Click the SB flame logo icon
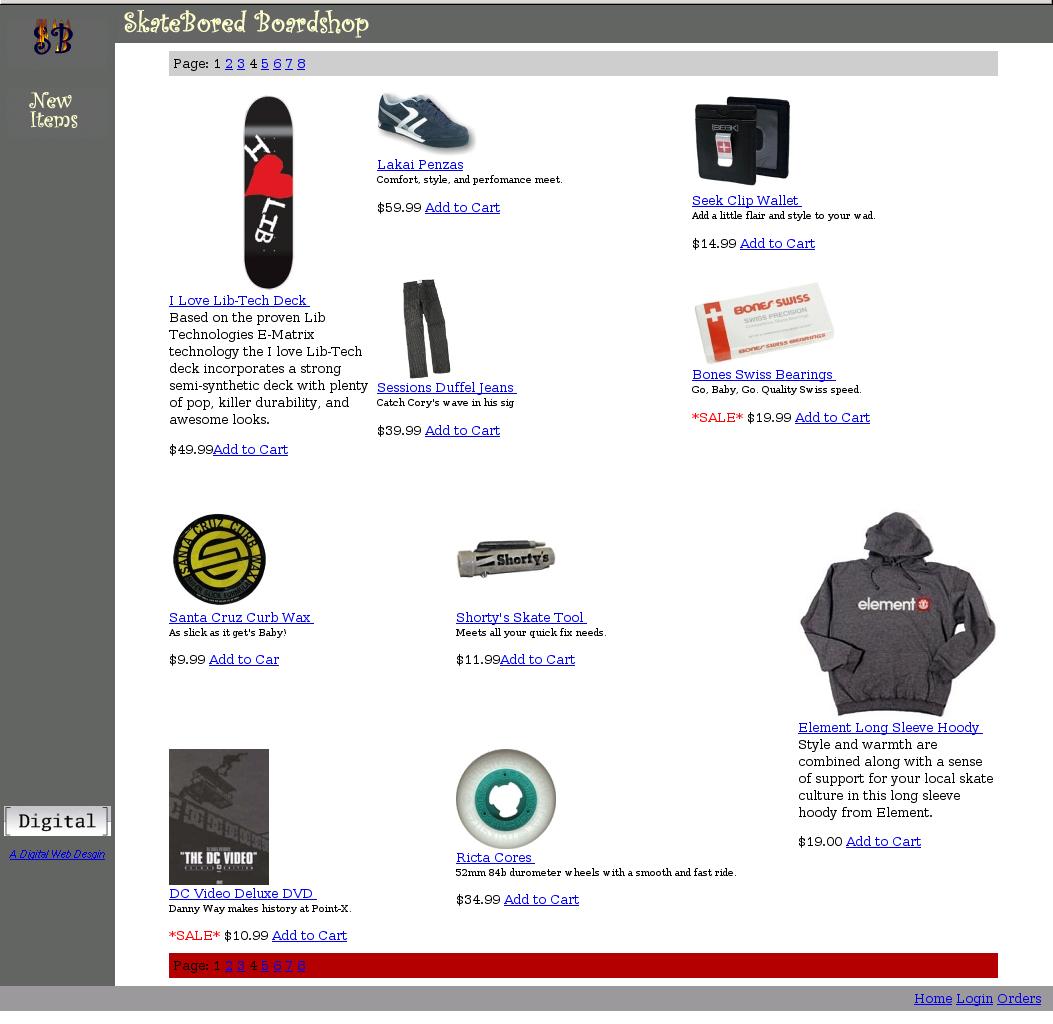 (x=53, y=37)
